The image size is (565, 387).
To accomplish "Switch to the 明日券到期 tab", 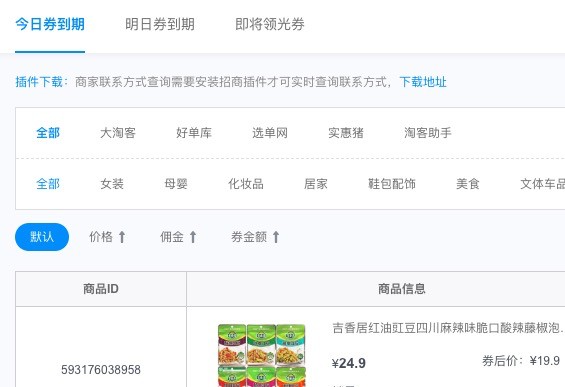I will pos(160,25).
